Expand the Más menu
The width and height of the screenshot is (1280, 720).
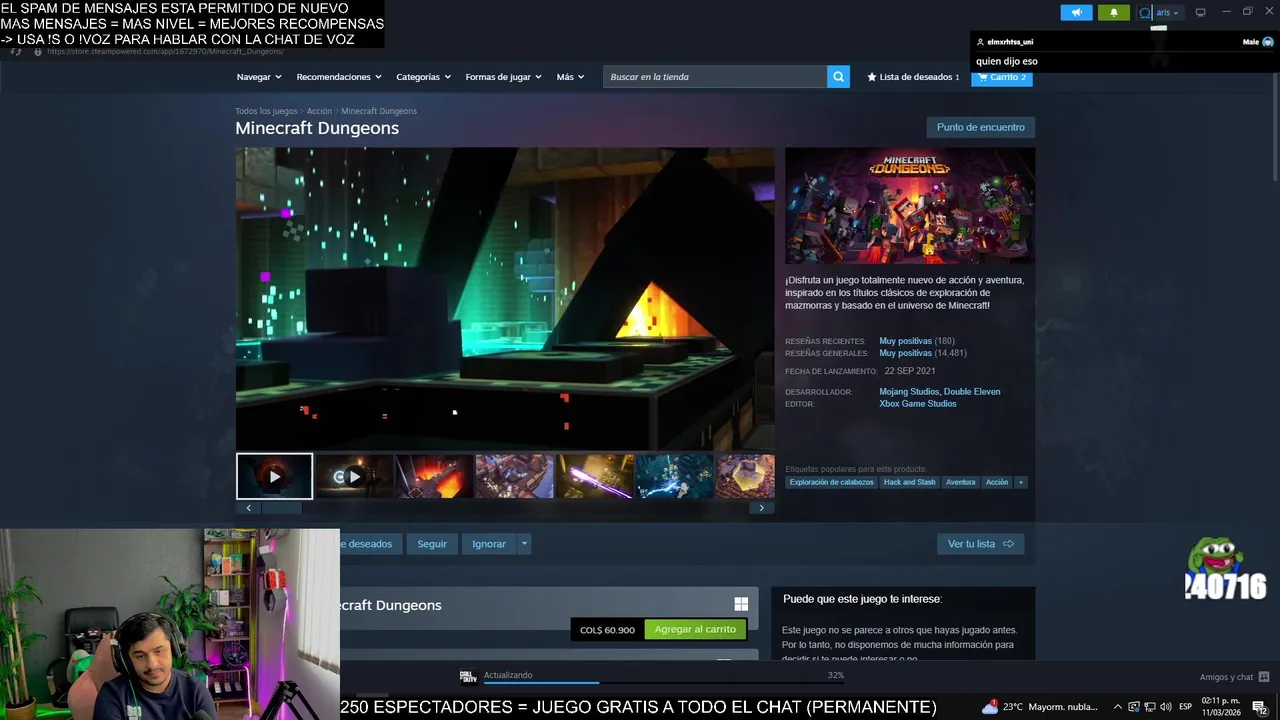pyautogui.click(x=570, y=77)
